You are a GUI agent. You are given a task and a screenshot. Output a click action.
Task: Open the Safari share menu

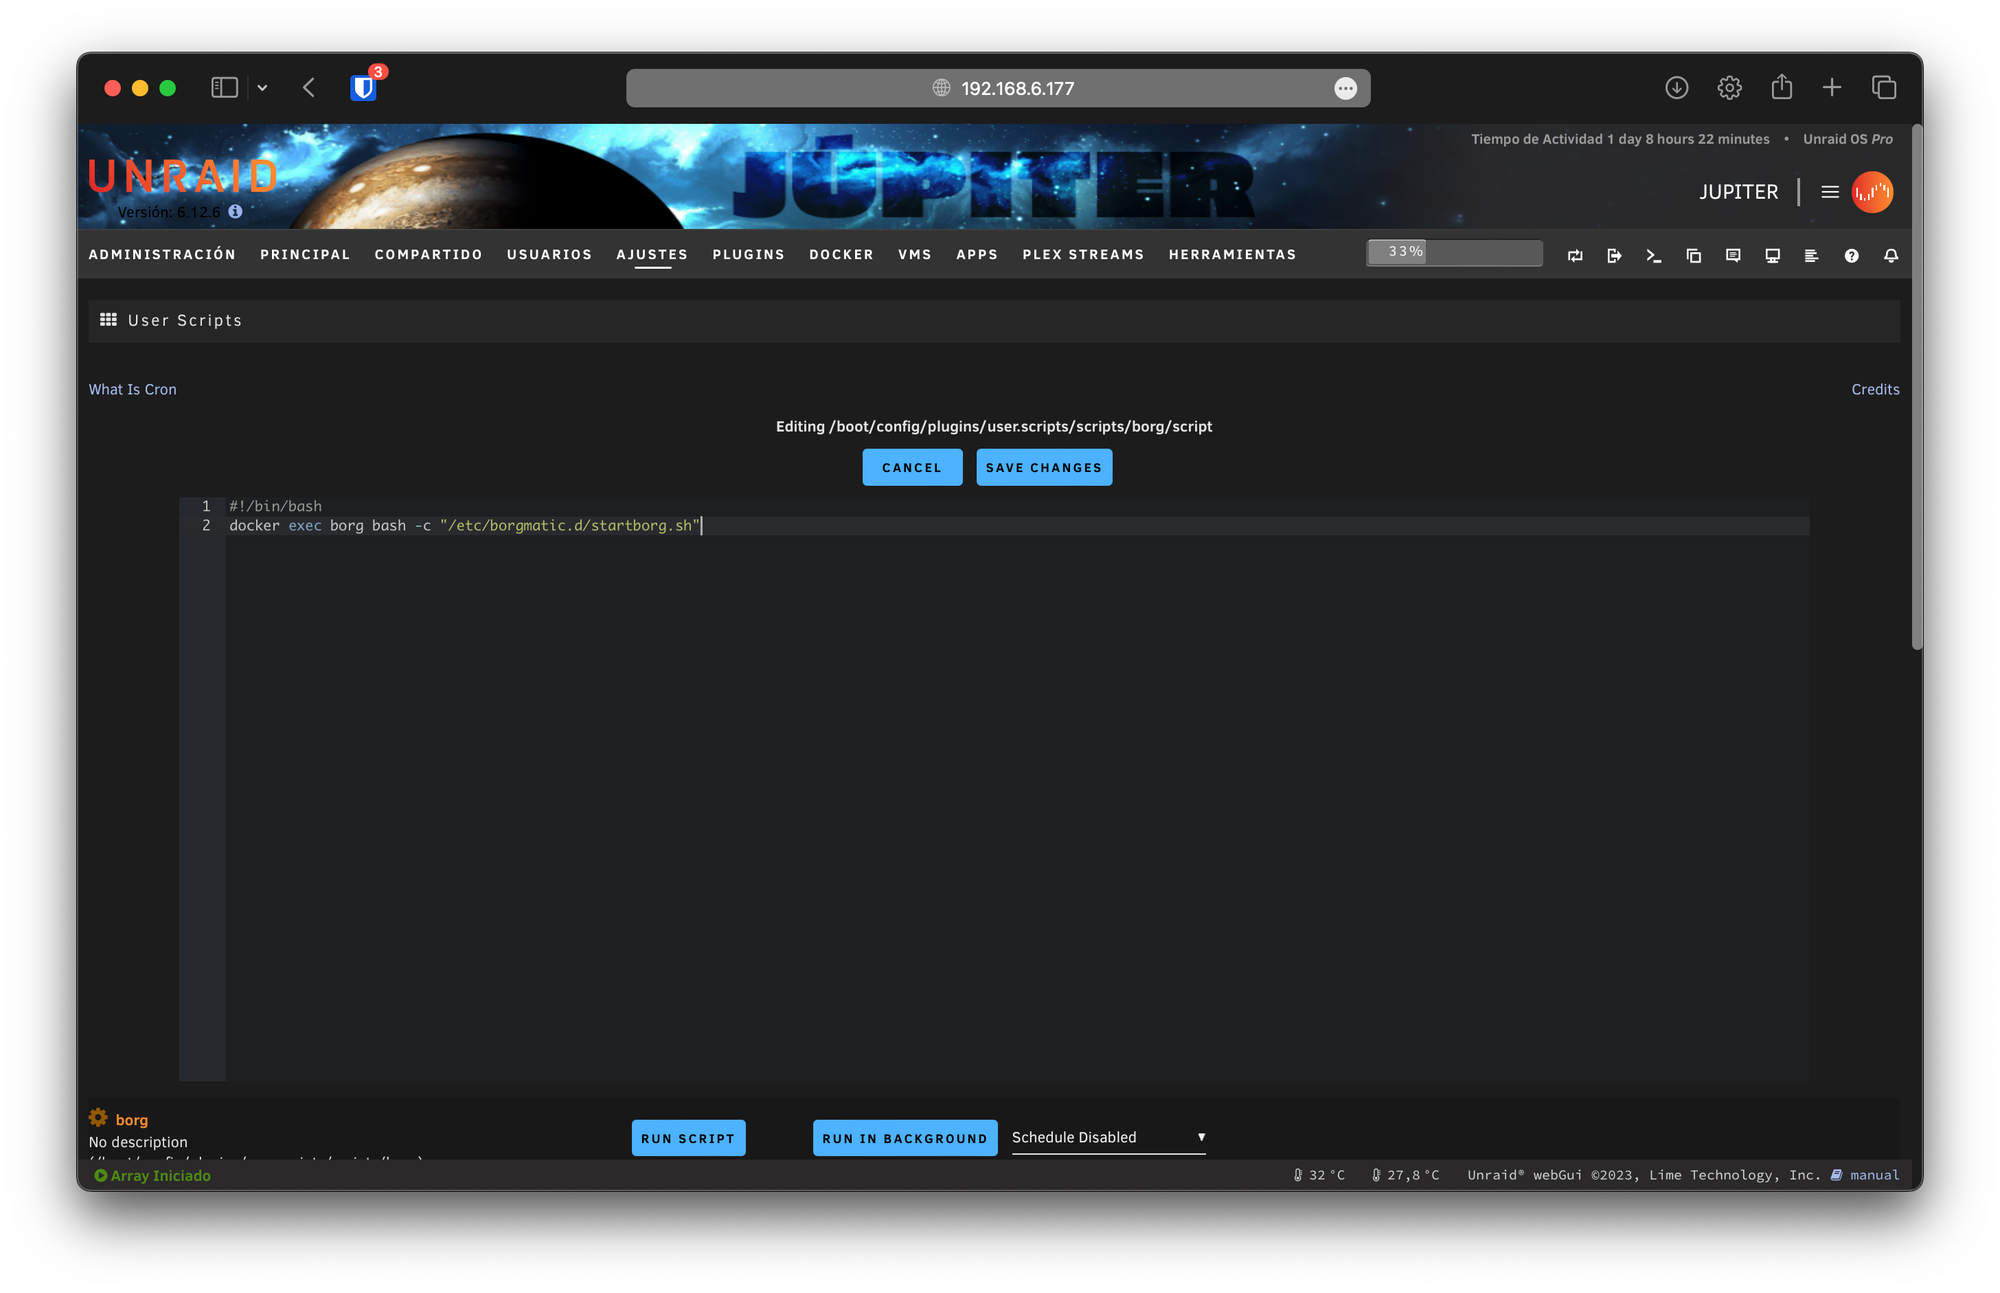(1781, 87)
